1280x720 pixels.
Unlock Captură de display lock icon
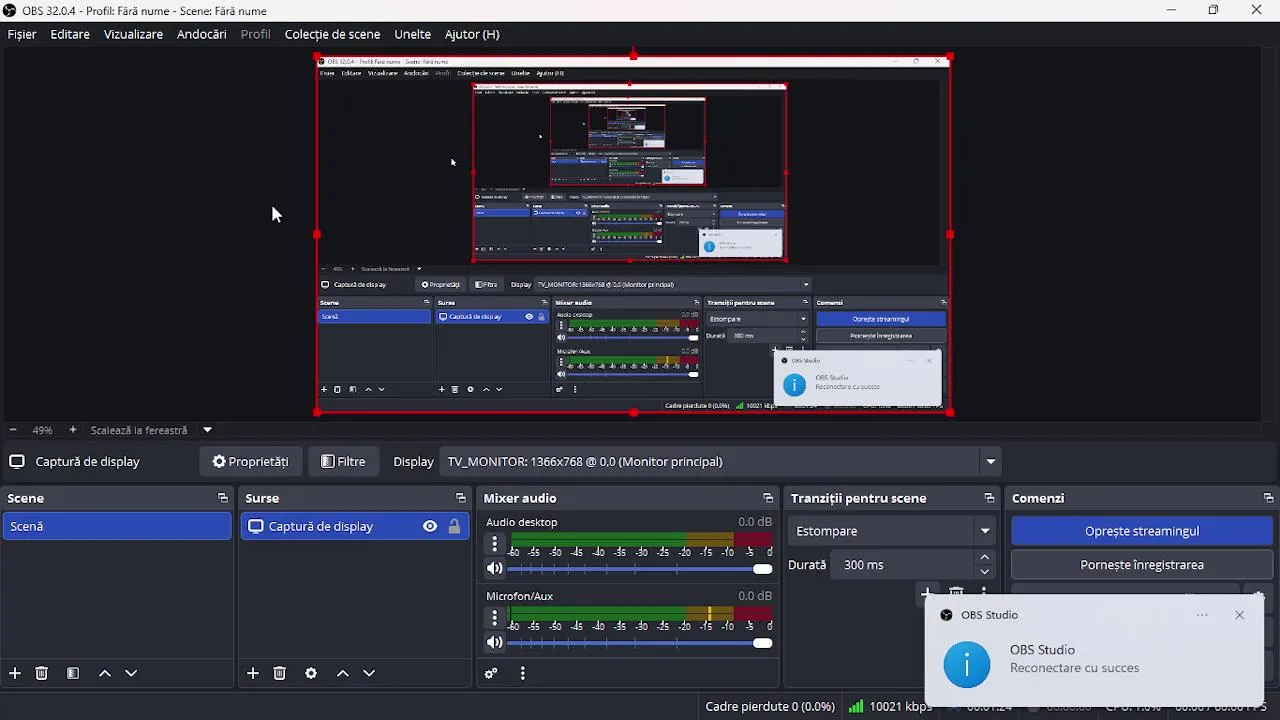point(454,526)
